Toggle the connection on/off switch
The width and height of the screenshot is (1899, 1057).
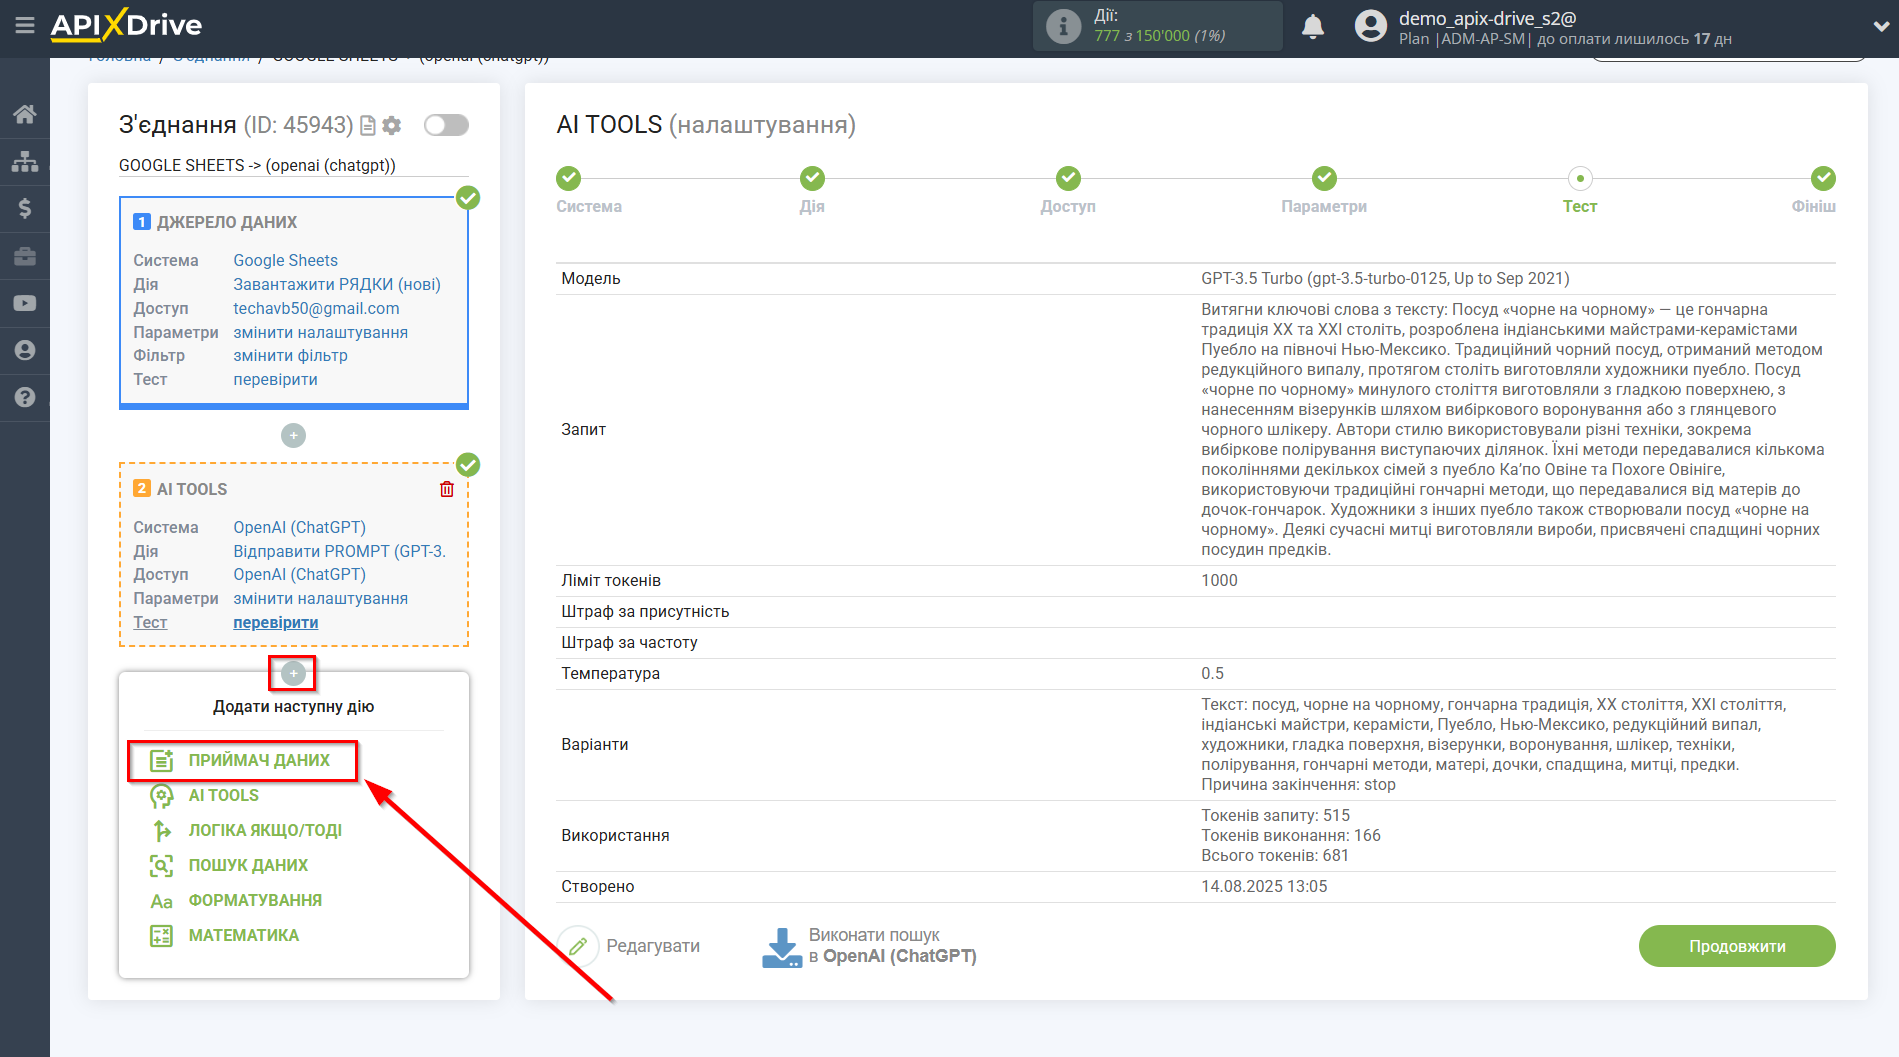[x=446, y=125]
